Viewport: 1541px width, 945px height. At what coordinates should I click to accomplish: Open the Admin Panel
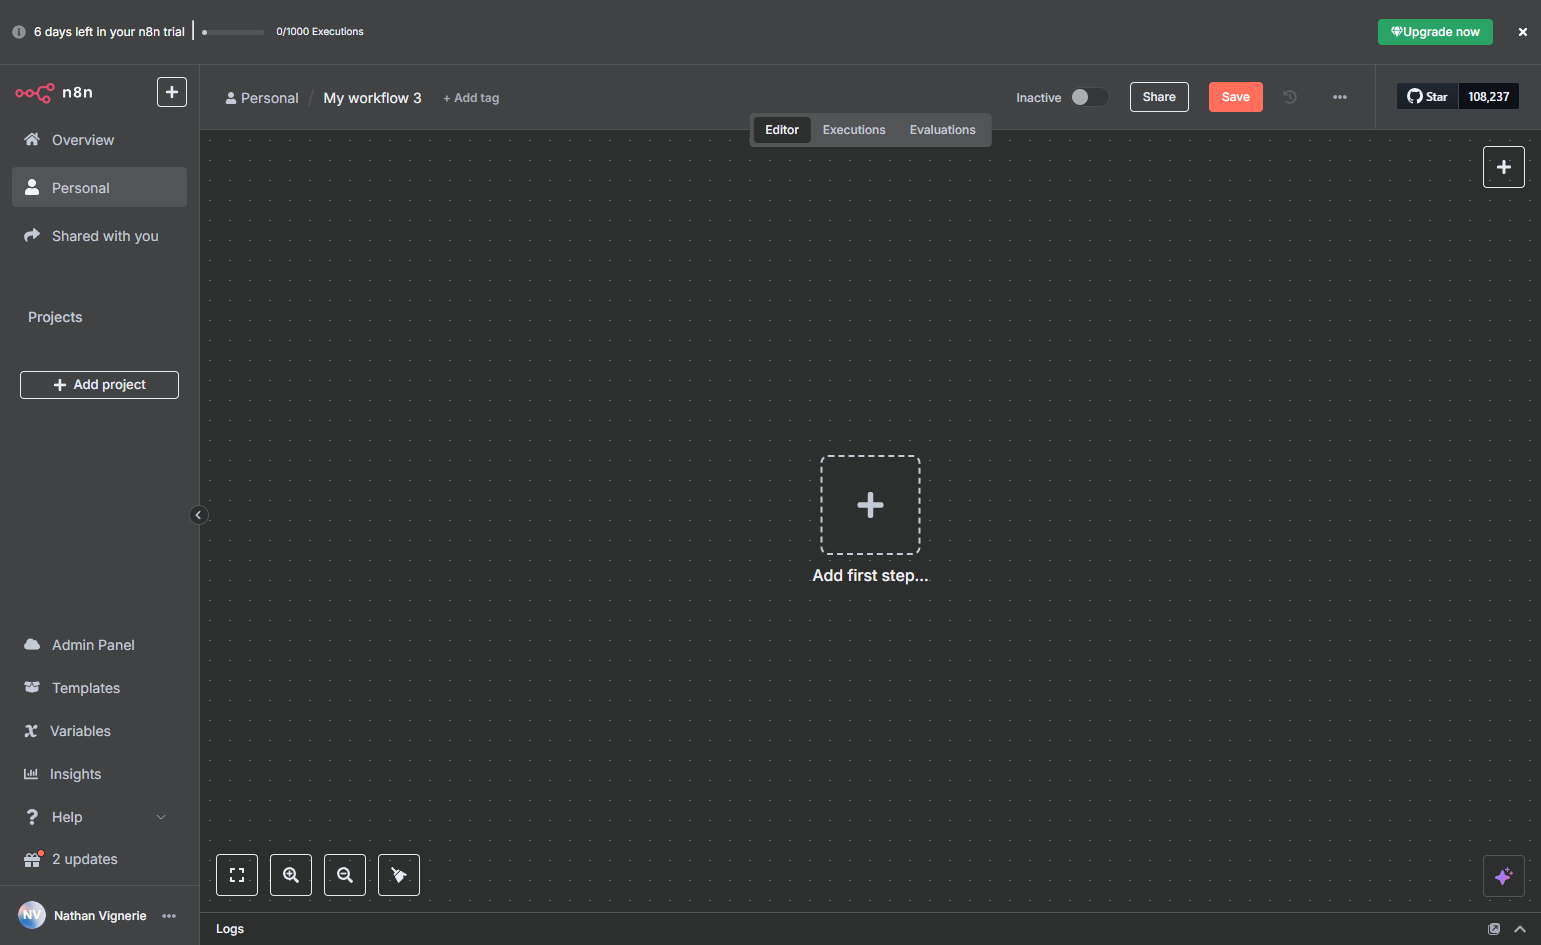click(99, 645)
